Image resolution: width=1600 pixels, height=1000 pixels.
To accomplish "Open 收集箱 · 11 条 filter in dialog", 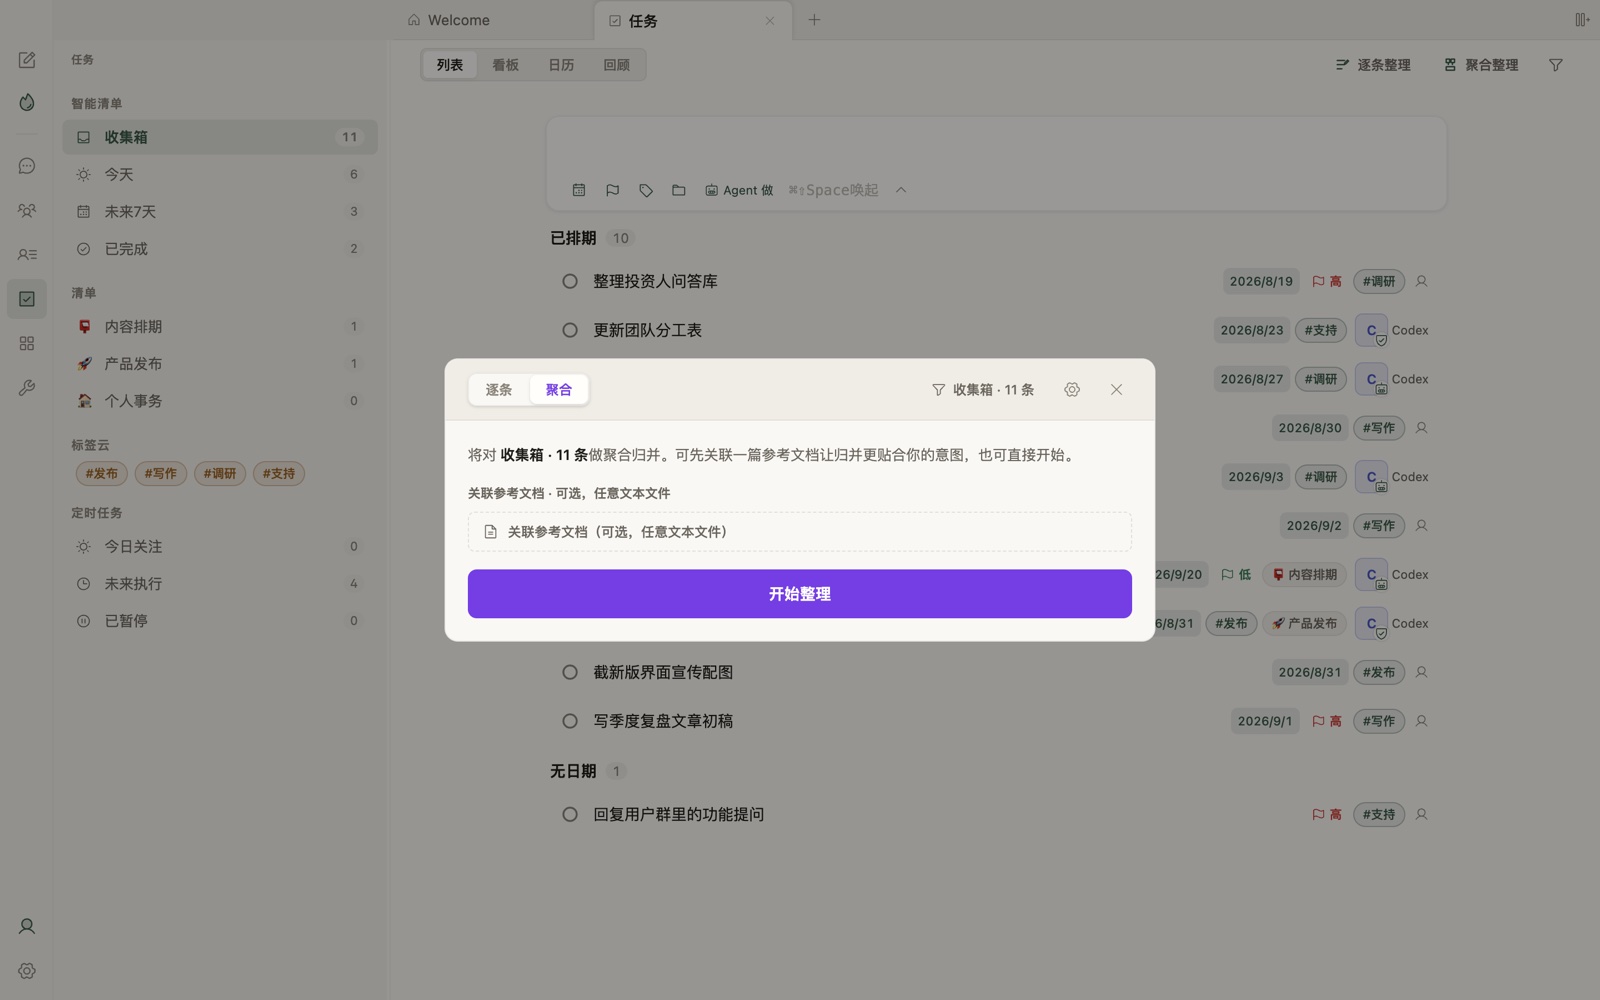I will click(x=983, y=390).
